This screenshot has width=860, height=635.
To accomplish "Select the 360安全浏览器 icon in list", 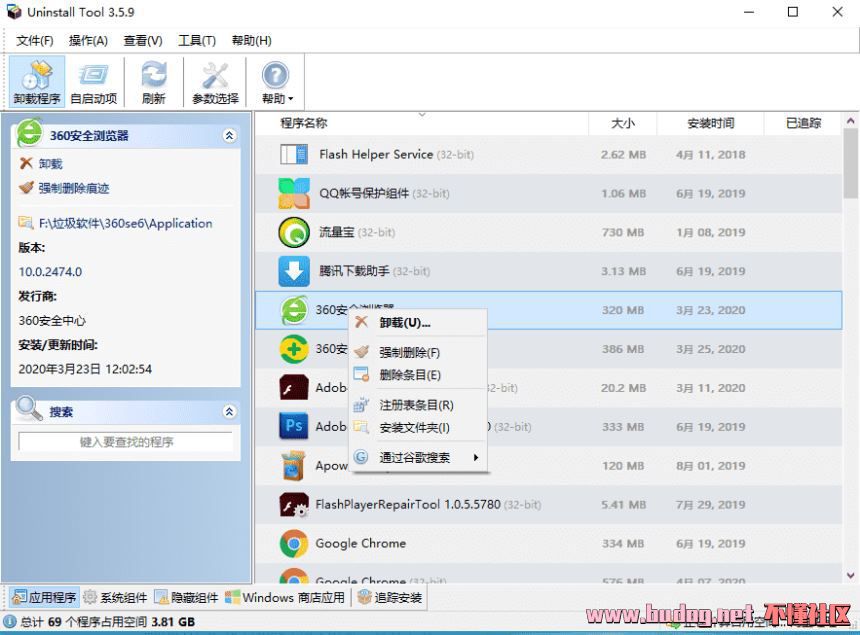I will coord(294,310).
